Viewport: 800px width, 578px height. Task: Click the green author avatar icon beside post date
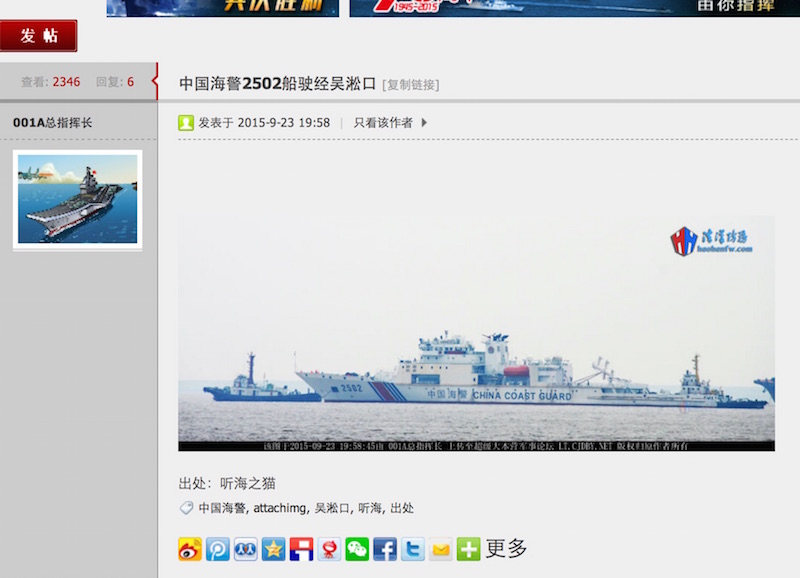(x=186, y=122)
